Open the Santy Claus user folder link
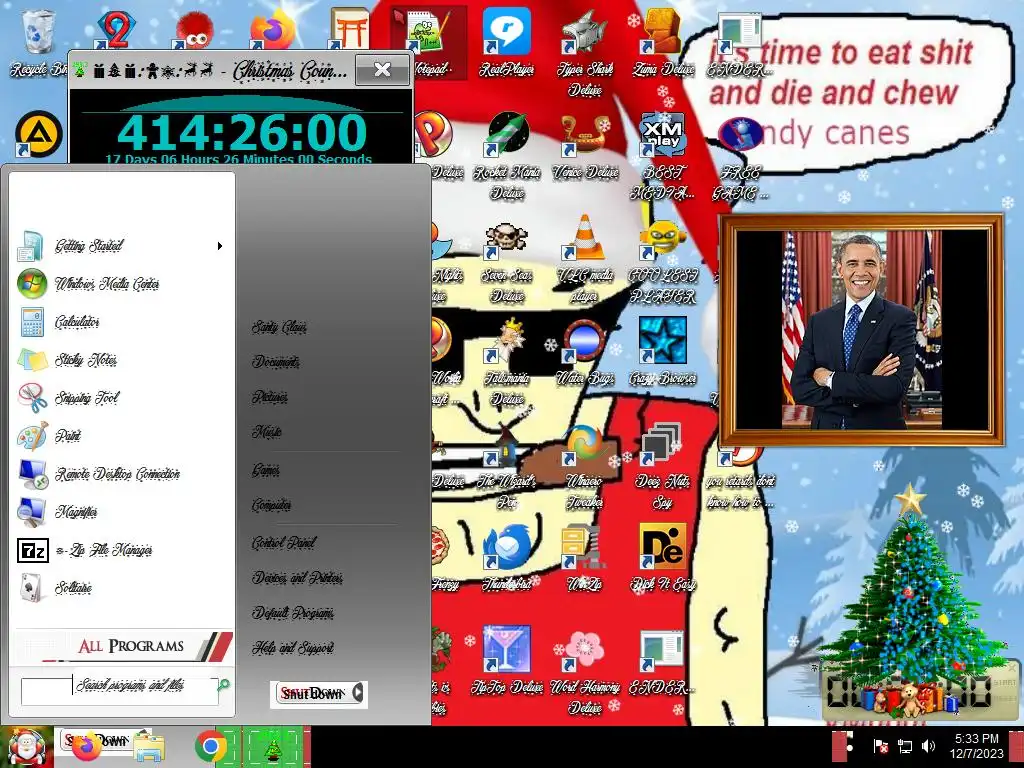This screenshot has width=1024, height=768. point(279,327)
